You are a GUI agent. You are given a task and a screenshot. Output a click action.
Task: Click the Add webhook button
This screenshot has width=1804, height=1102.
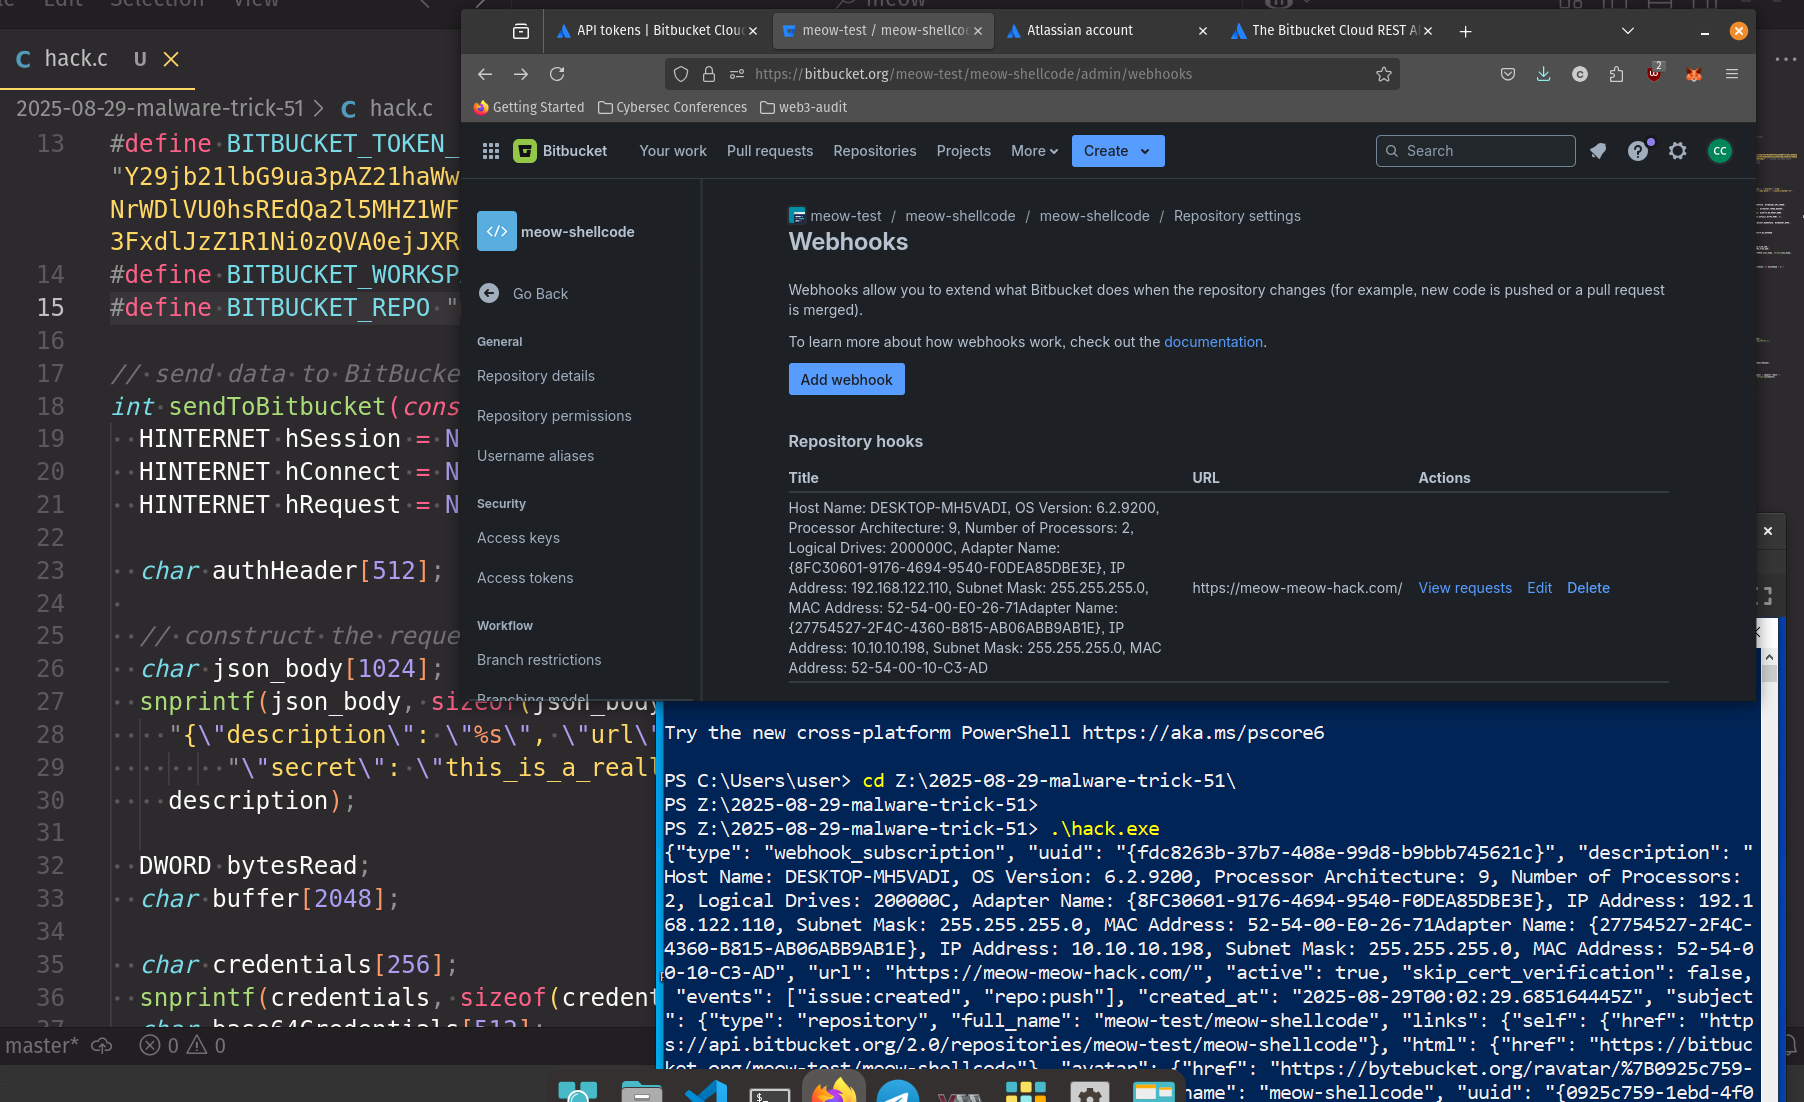(x=847, y=379)
